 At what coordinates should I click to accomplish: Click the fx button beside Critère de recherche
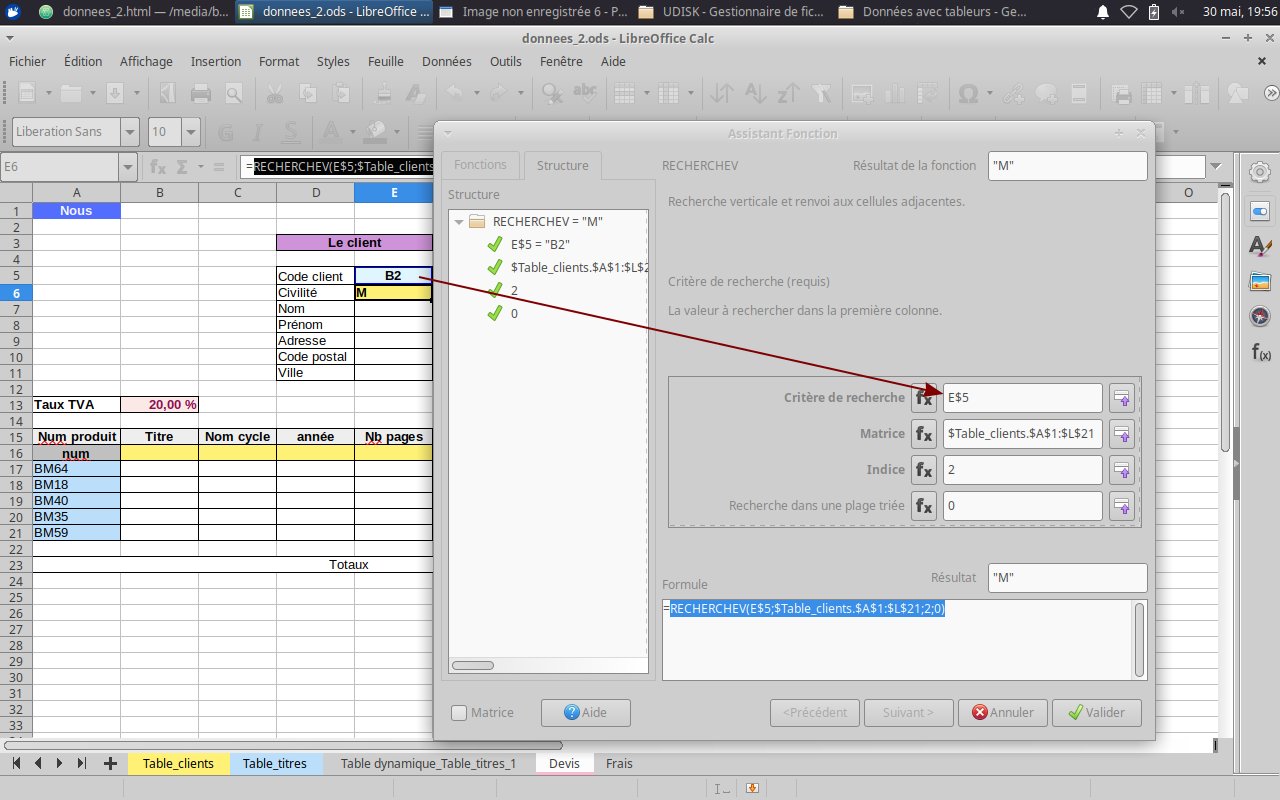[924, 398]
